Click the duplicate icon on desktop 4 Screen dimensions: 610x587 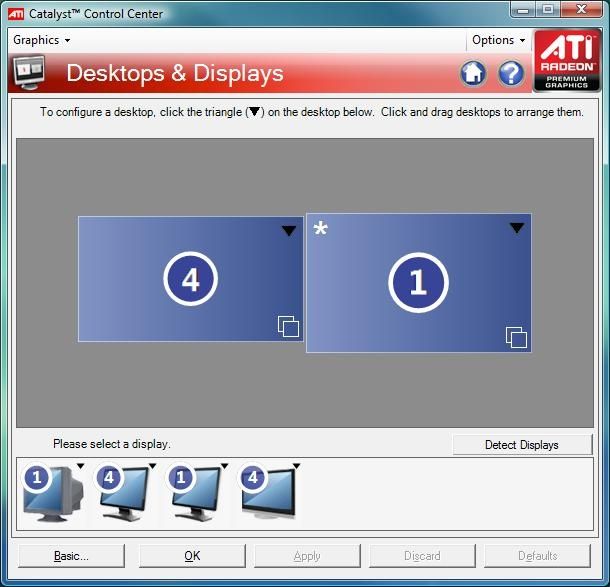[288, 326]
